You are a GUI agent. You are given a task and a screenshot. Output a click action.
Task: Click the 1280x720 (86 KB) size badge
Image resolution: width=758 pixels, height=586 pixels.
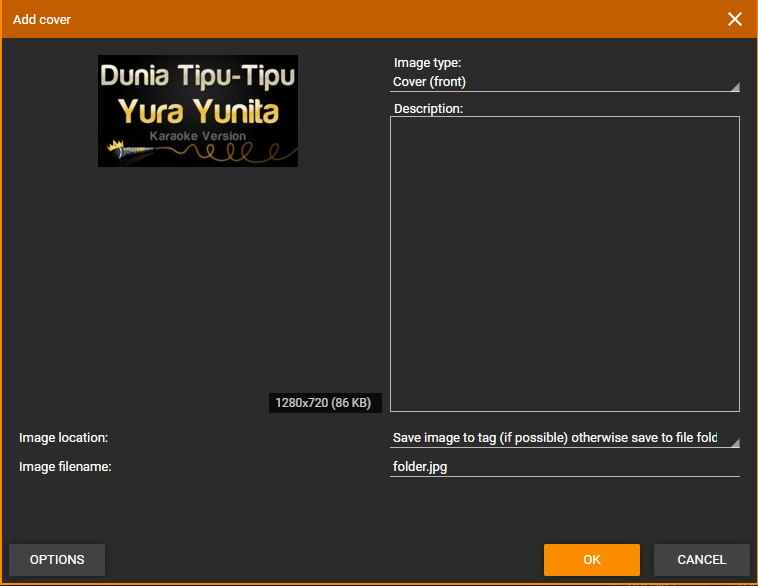pos(324,403)
